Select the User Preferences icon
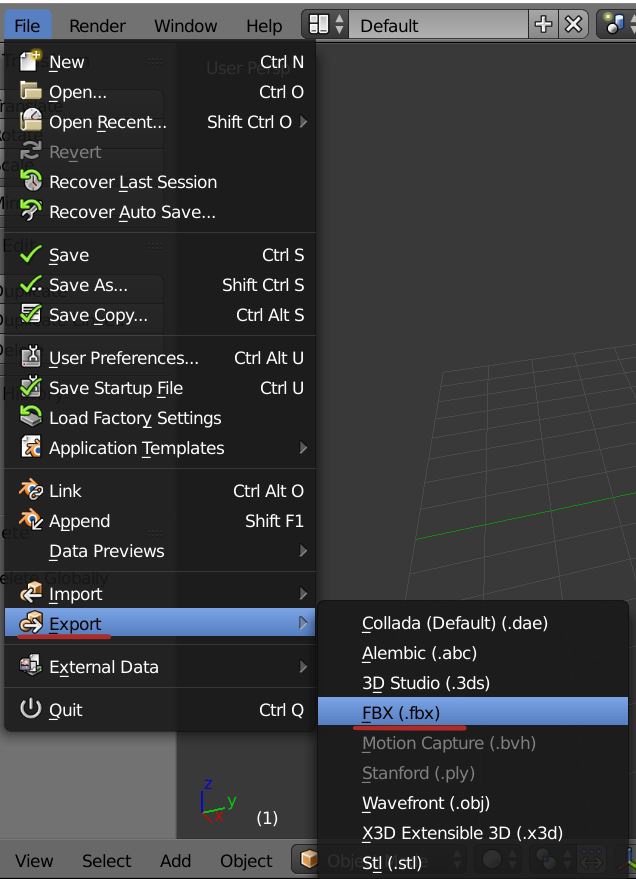 [x=32, y=358]
